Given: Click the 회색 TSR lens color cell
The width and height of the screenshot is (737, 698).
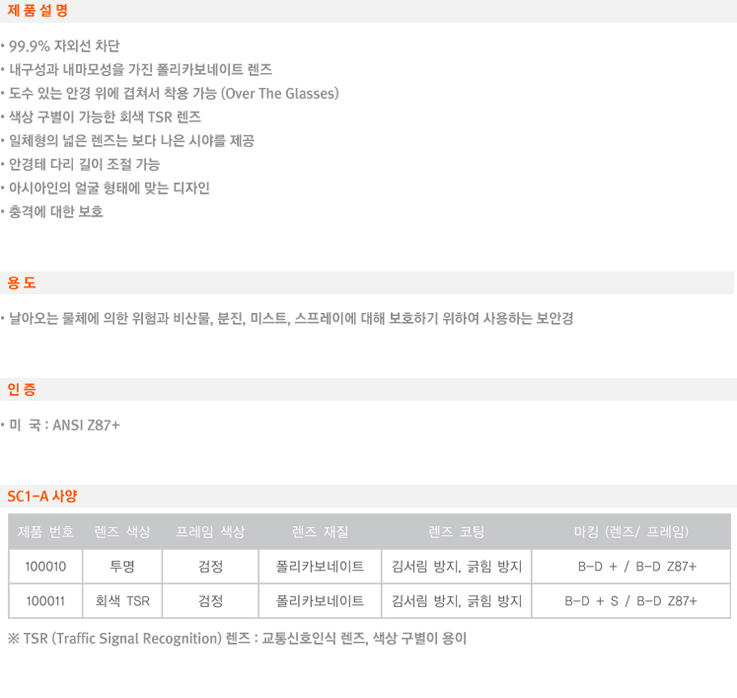Looking at the screenshot, I should pos(122,601).
